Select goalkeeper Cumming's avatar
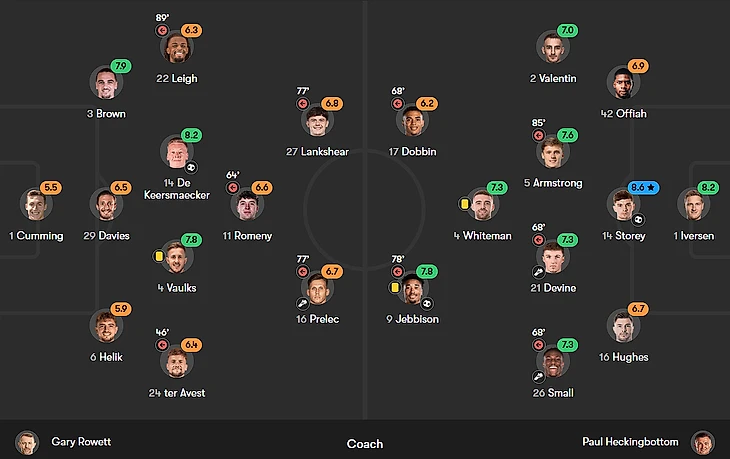Screen dimensions: 730x459 (x=36, y=205)
